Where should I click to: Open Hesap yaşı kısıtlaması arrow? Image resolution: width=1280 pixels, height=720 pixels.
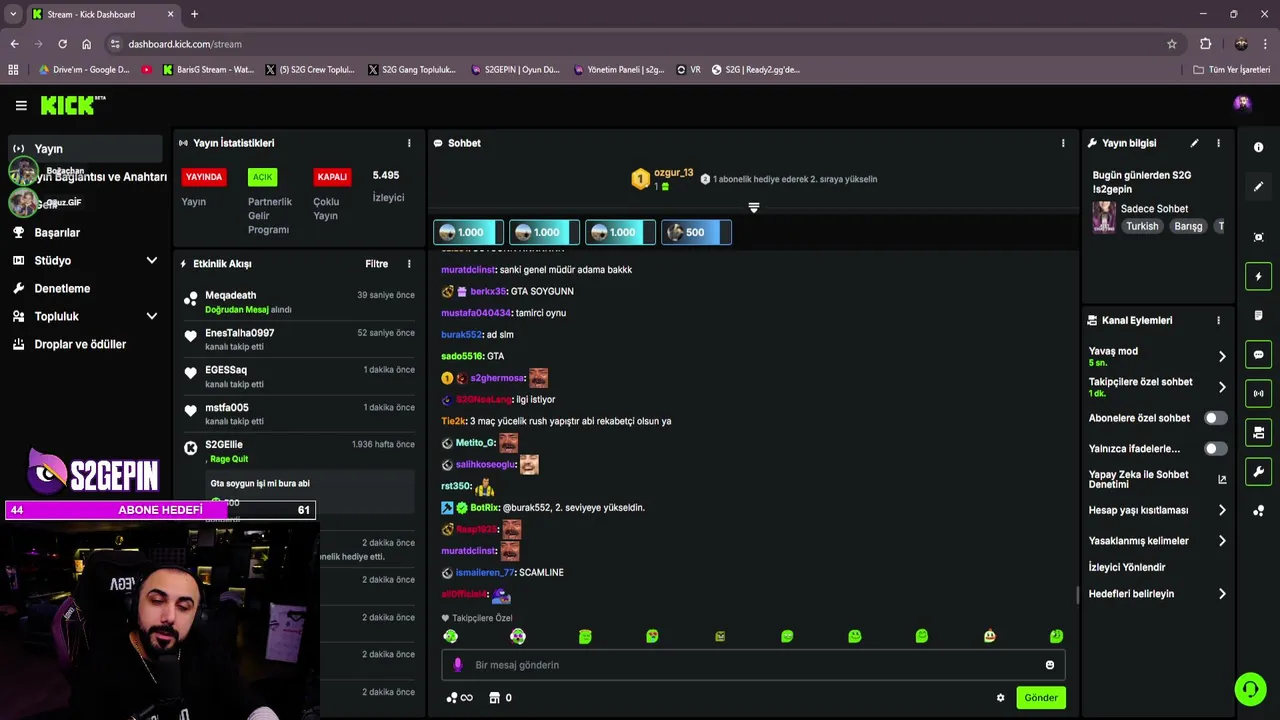pyautogui.click(x=1222, y=510)
